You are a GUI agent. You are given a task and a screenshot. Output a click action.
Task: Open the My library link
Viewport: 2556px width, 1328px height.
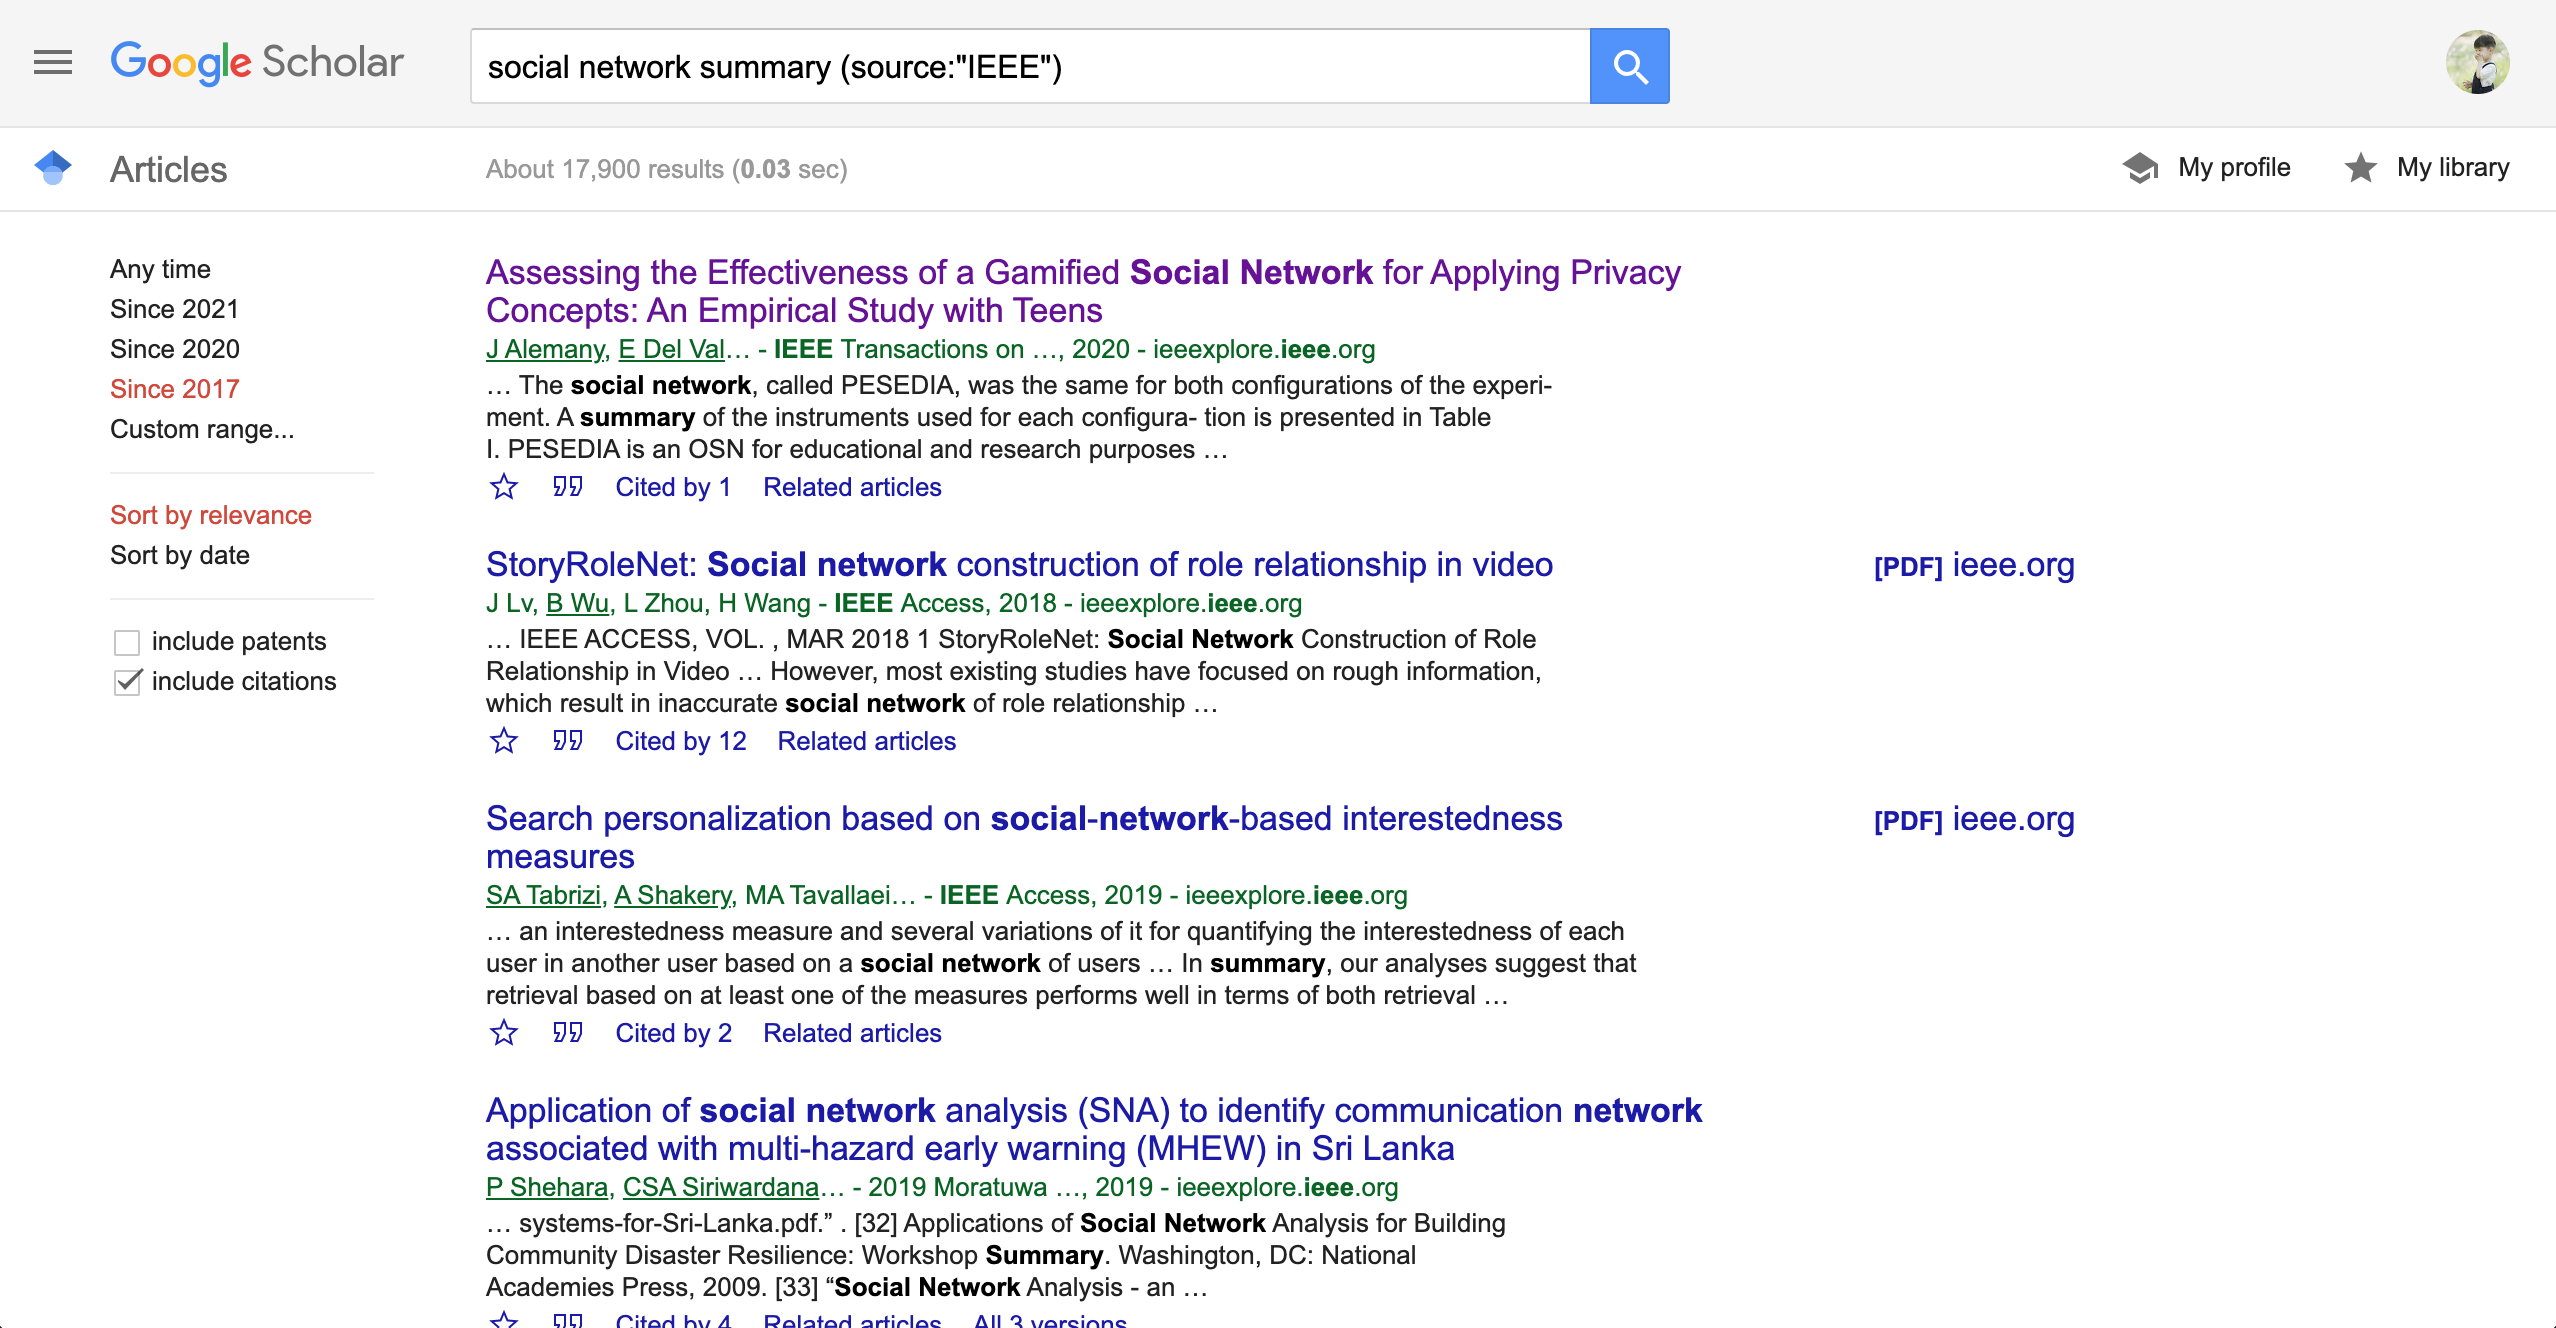pyautogui.click(x=2453, y=168)
